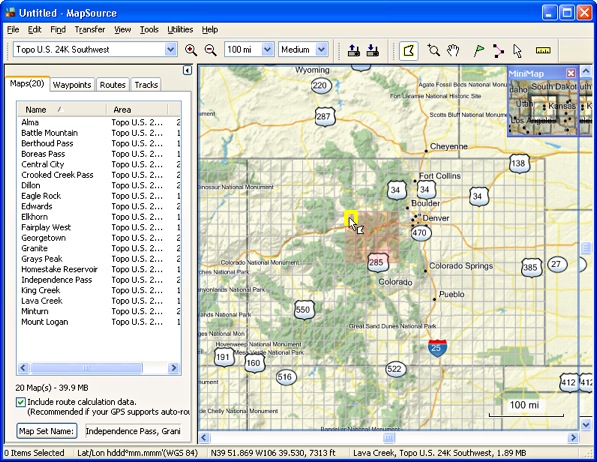Open the Utilities menu
This screenshot has height=462, width=597.
pyautogui.click(x=180, y=29)
